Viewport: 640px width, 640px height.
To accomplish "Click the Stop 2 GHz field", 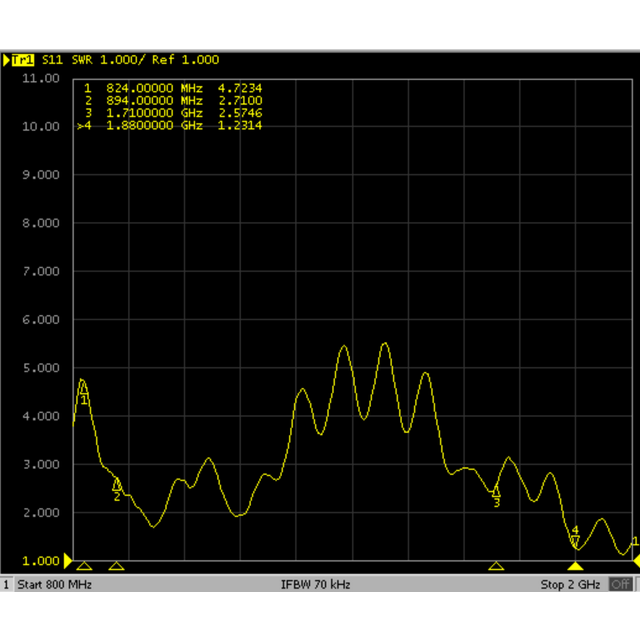I will pos(570,584).
